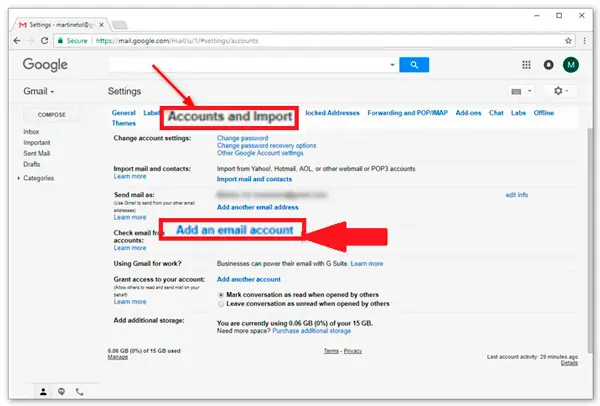The height and width of the screenshot is (406, 600).
Task: Click the Google logo
Action: tap(45, 65)
